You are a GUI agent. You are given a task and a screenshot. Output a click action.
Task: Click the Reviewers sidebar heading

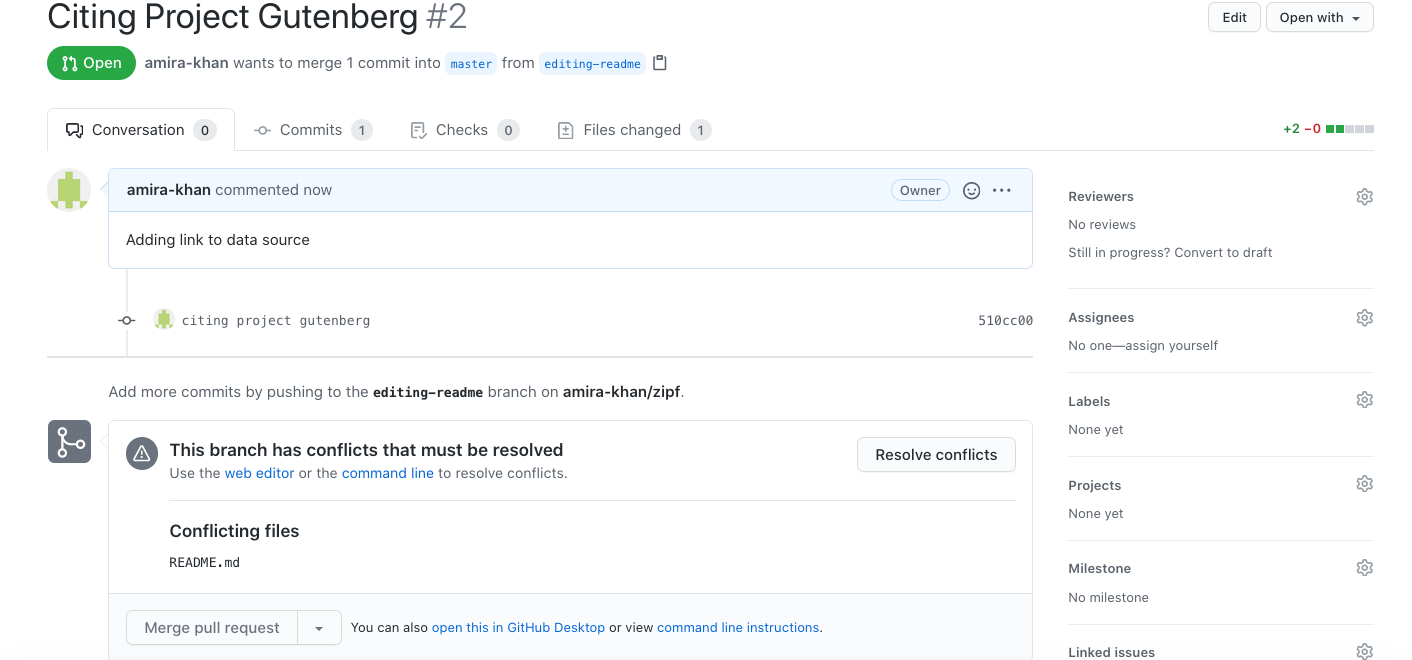click(x=1101, y=197)
